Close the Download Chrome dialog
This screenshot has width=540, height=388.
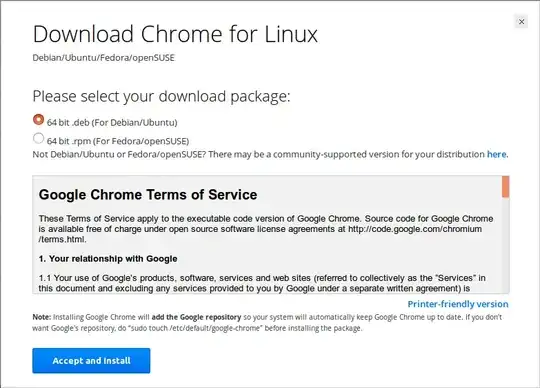pyautogui.click(x=521, y=22)
